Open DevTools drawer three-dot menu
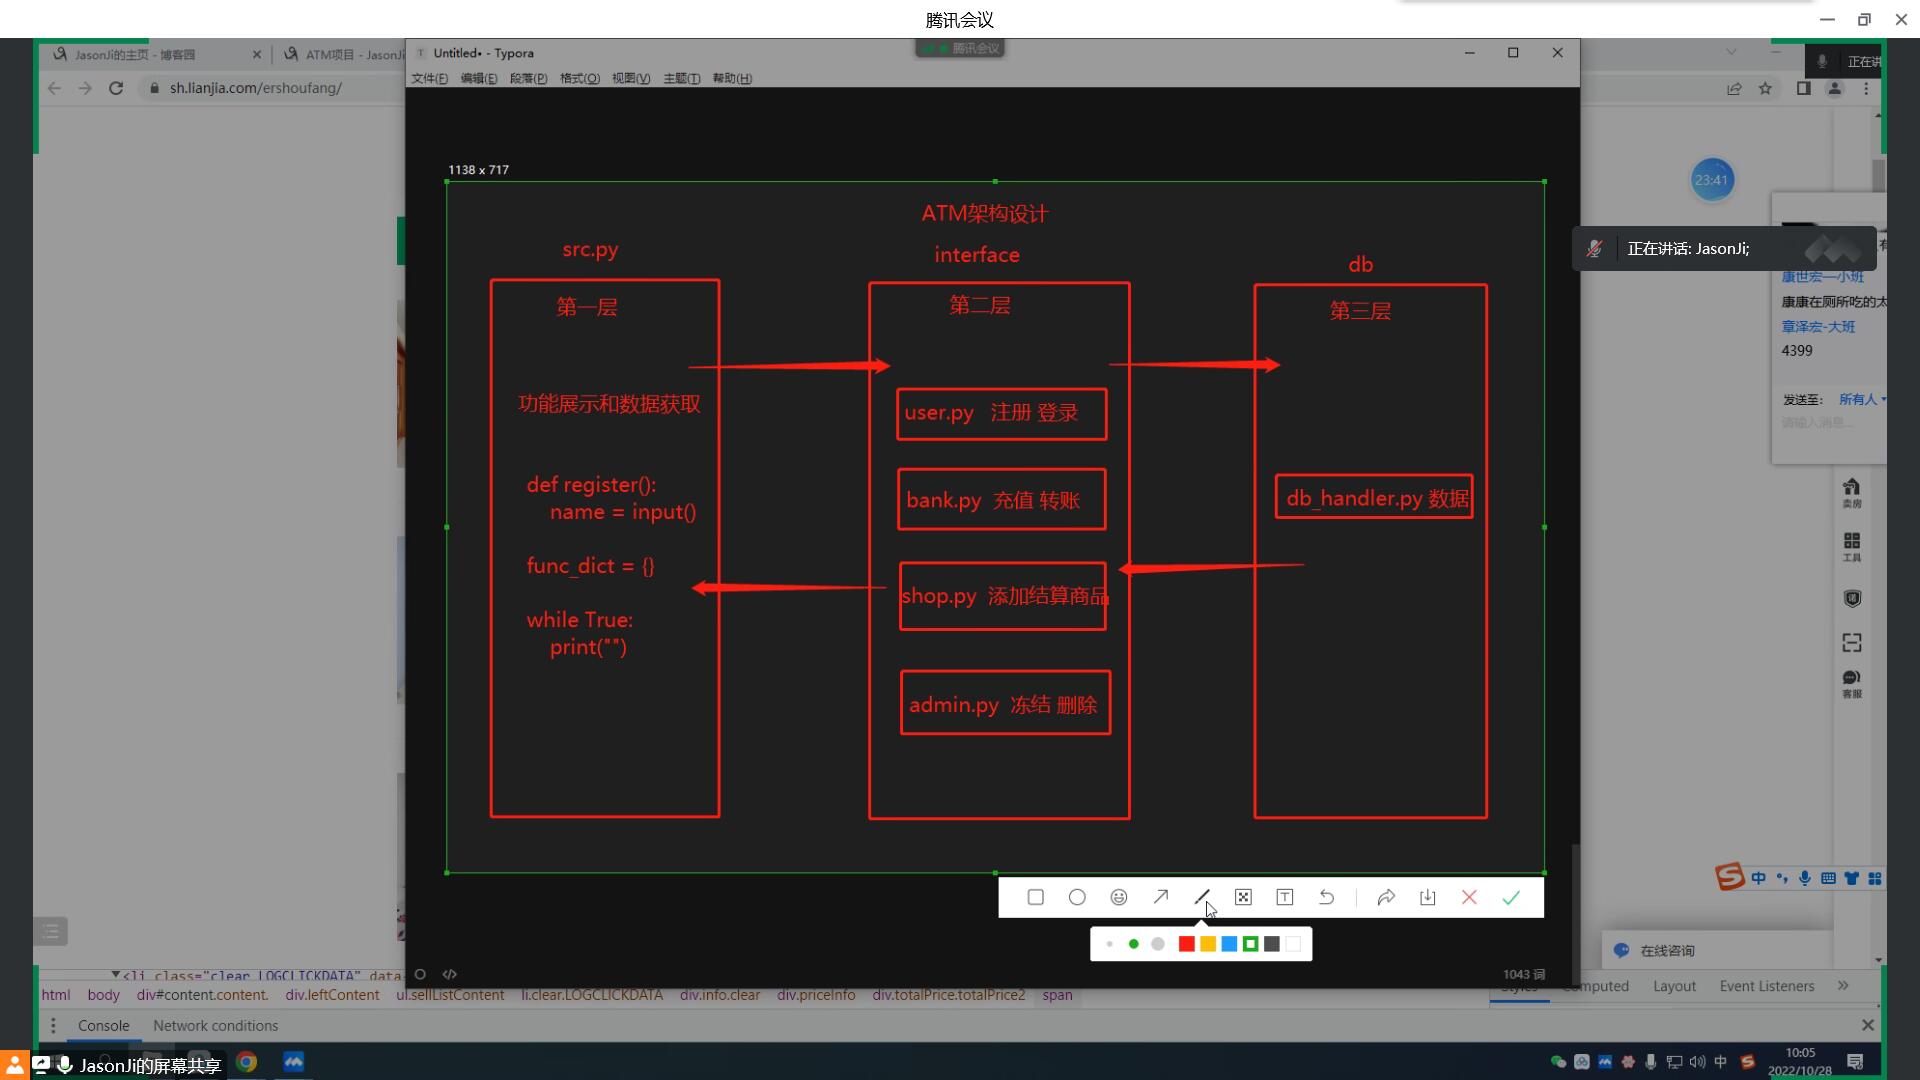Image resolution: width=1920 pixels, height=1080 pixels. [x=53, y=1026]
